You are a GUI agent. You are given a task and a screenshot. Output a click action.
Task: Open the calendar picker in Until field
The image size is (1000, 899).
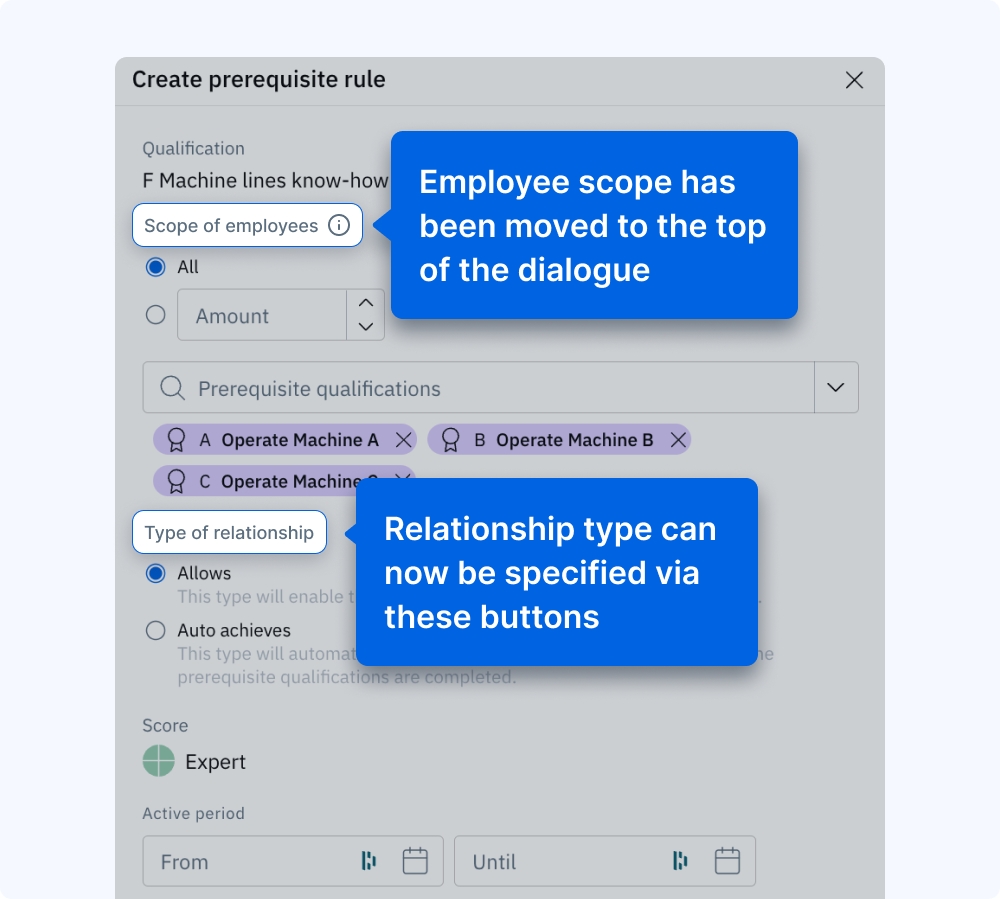(727, 861)
